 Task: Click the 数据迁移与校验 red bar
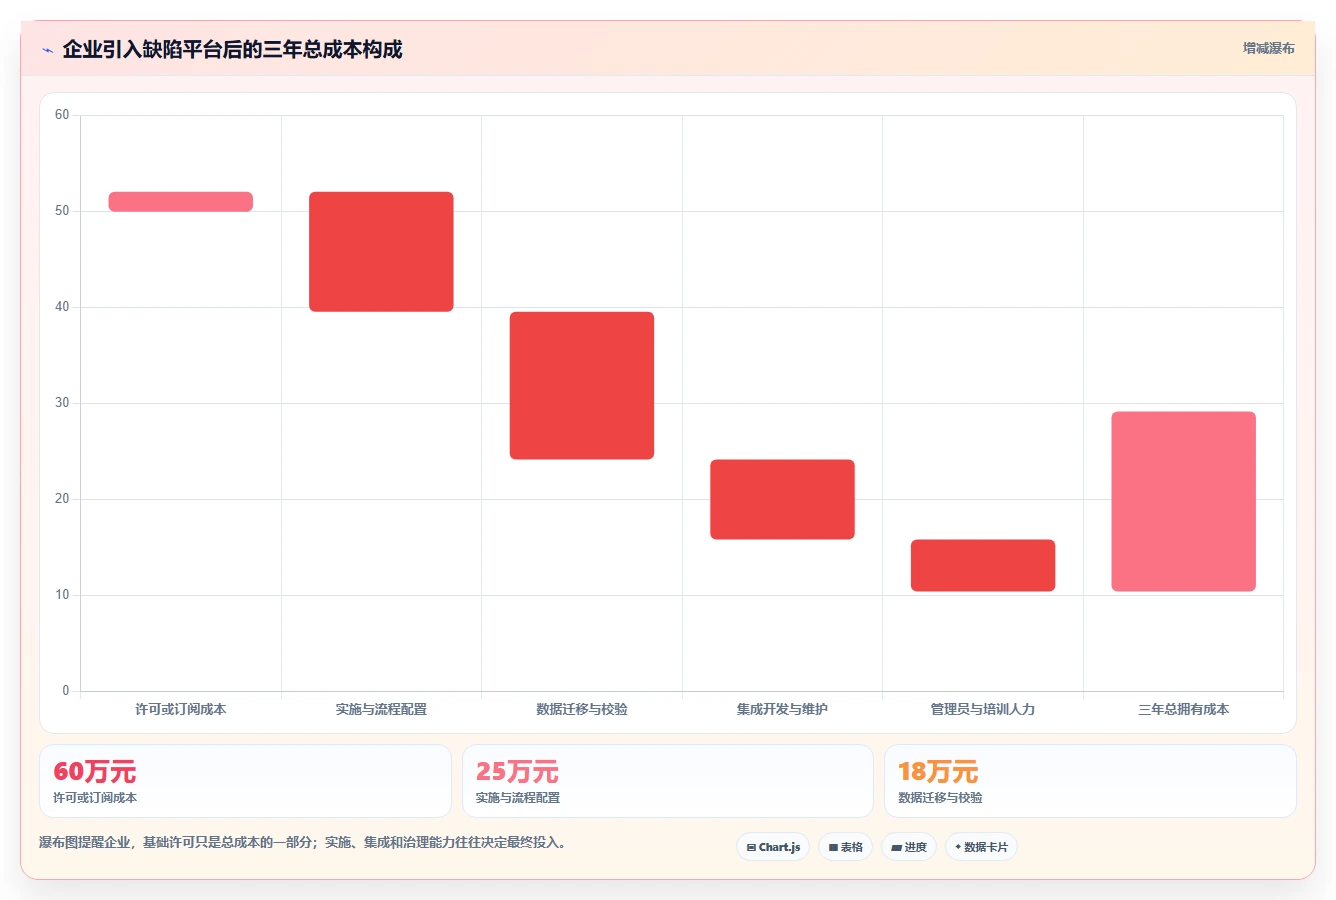click(582, 386)
